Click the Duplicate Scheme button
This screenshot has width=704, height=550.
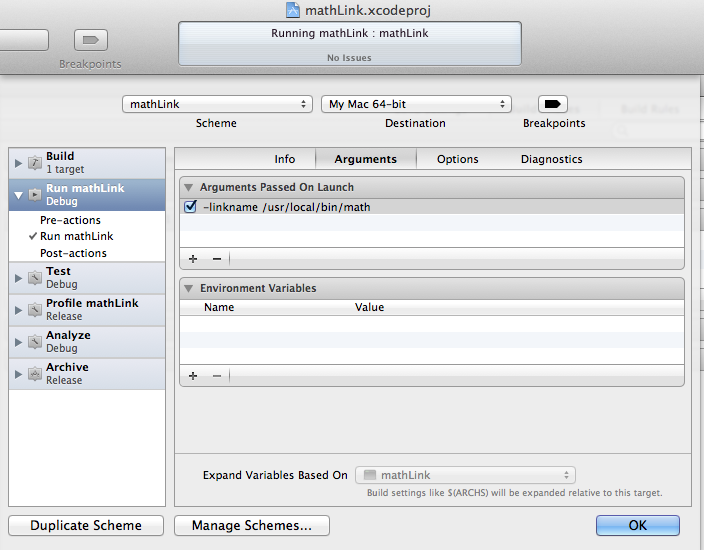pos(86,525)
